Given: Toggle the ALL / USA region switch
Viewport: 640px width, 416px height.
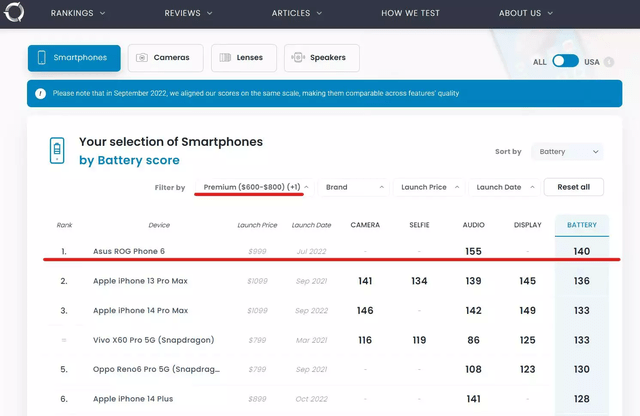Looking at the screenshot, I should 565,61.
